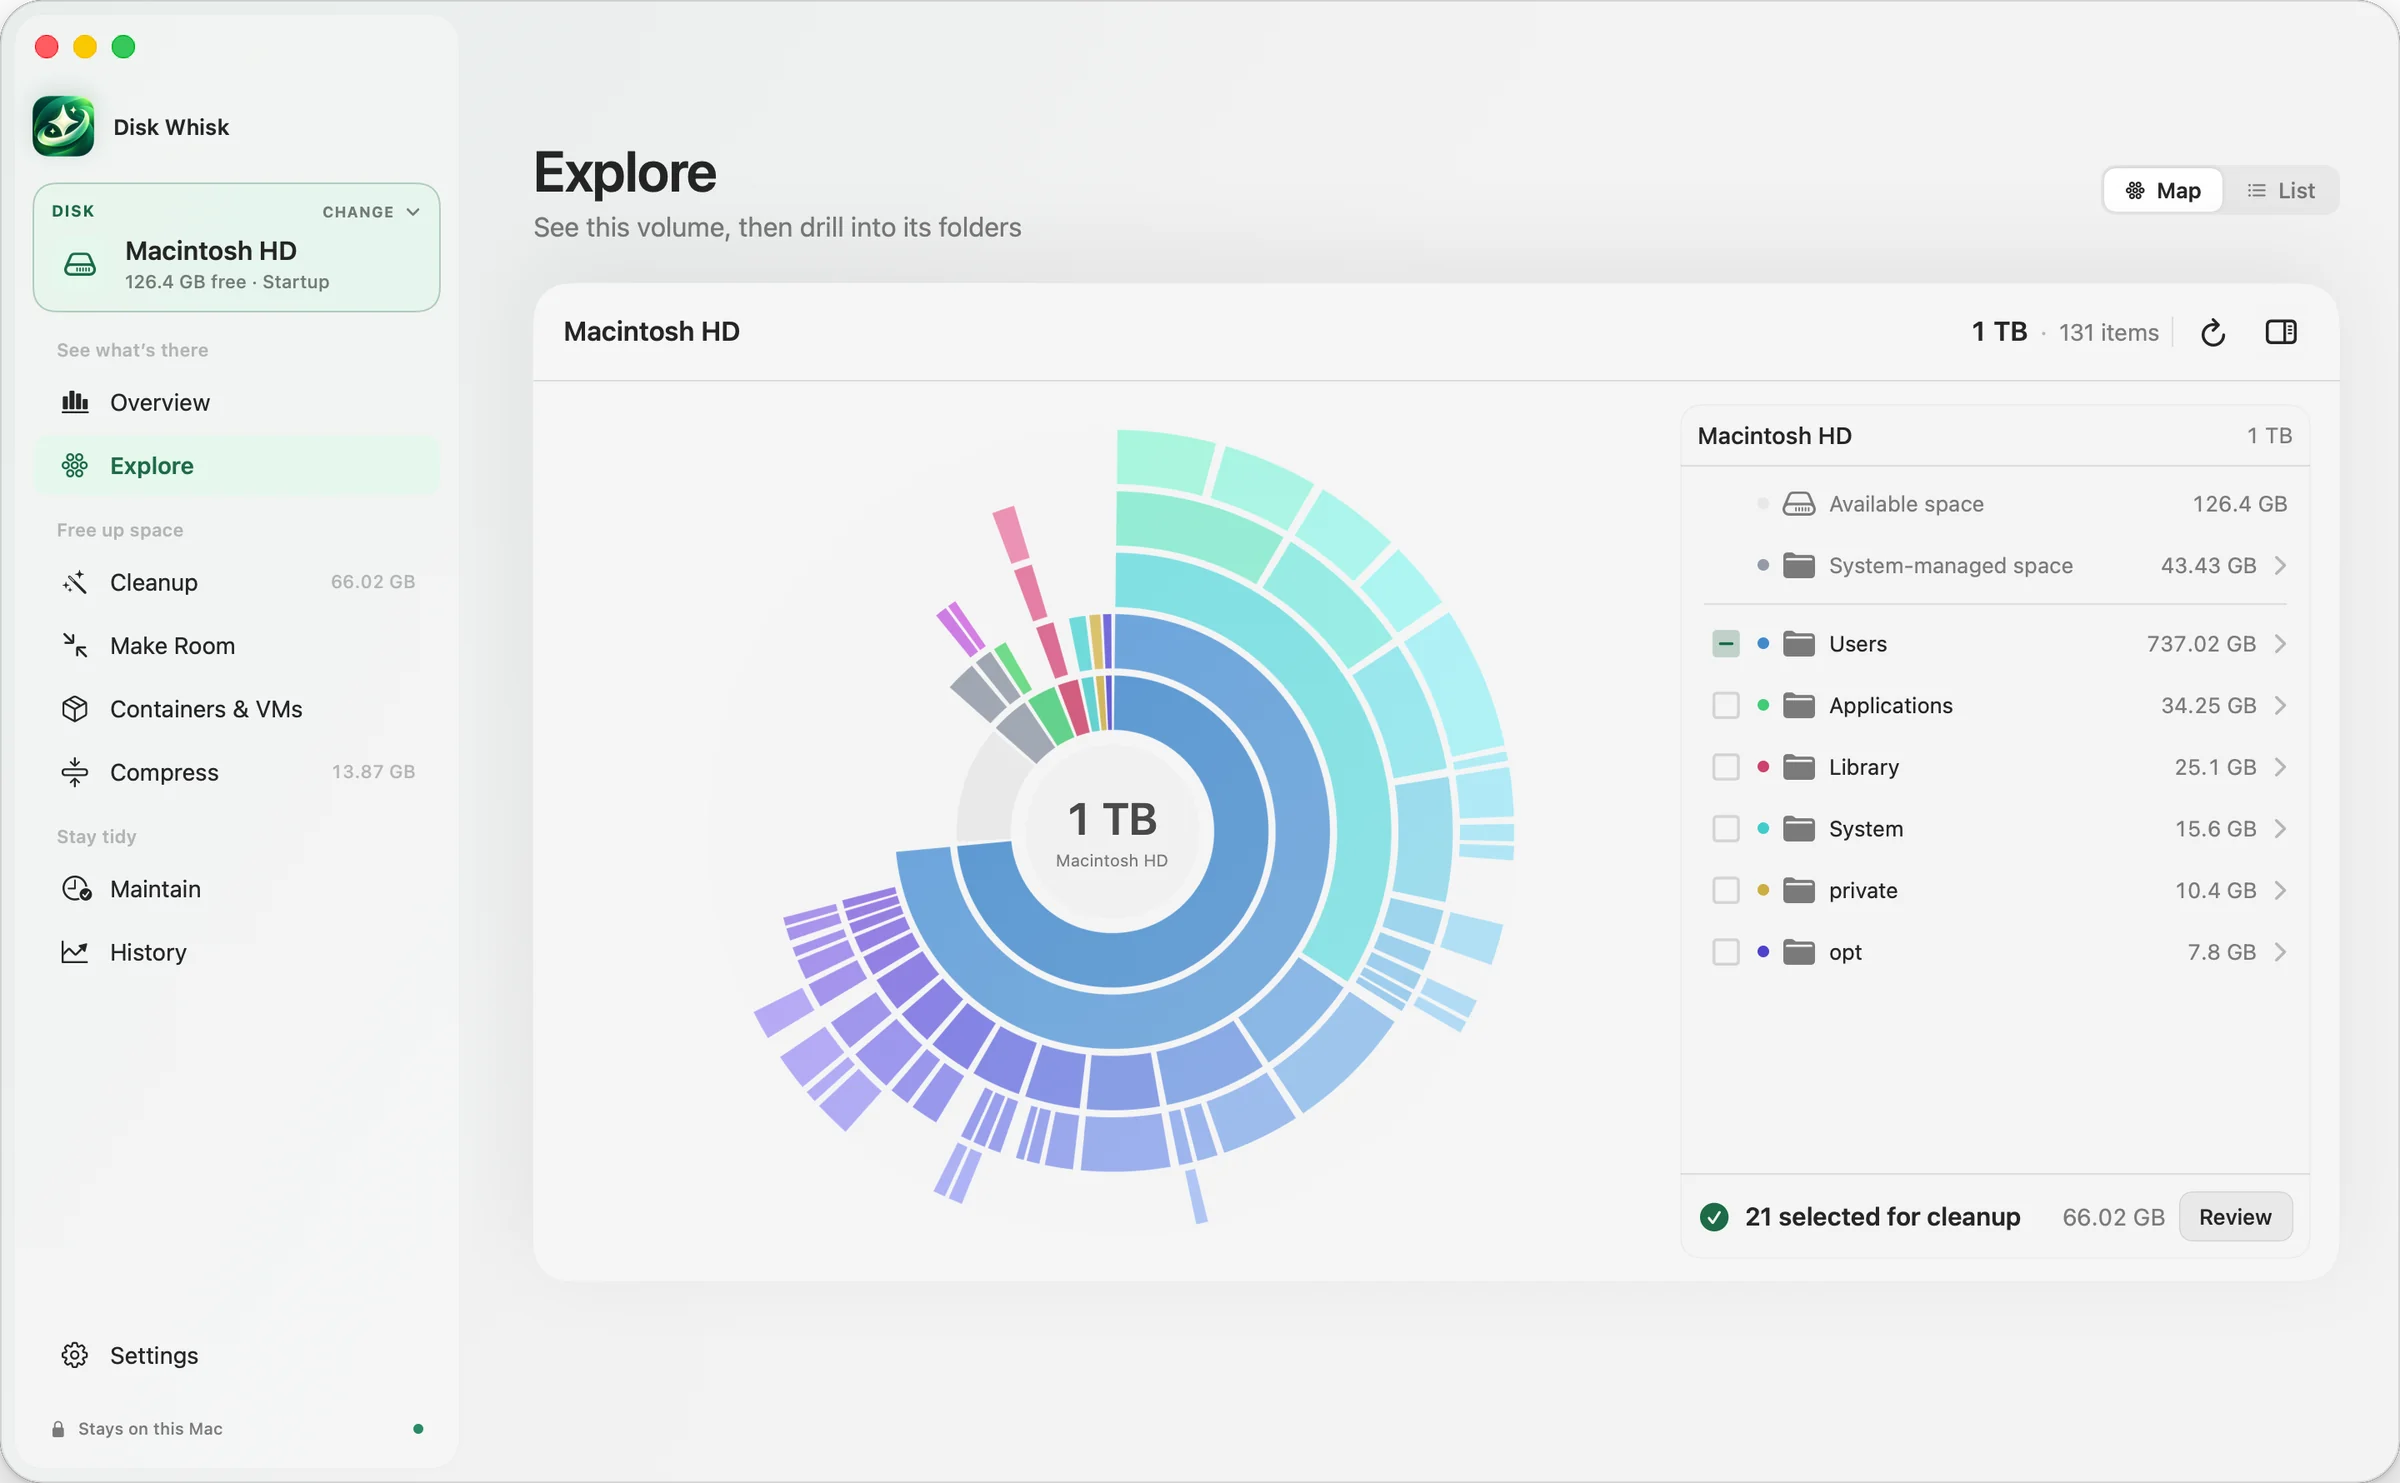Click the purple color dot beside opt
2400x1483 pixels.
(x=1763, y=952)
